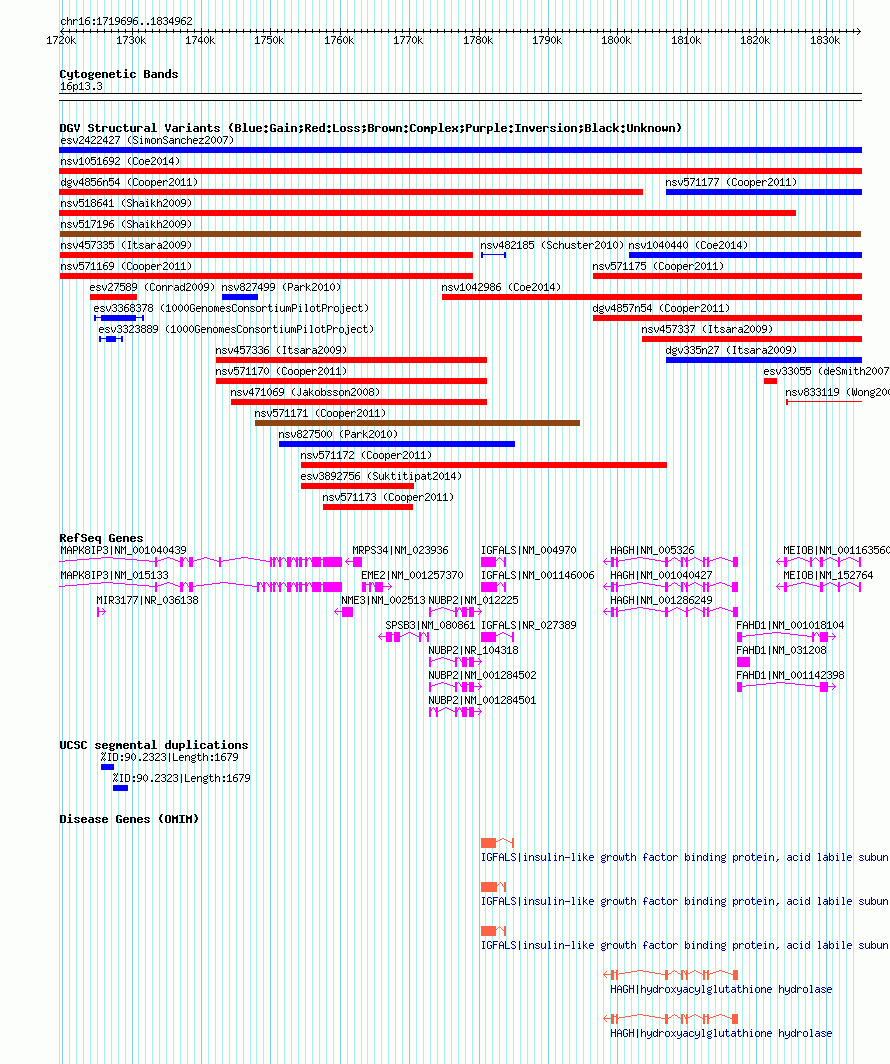Select the MAPK8IP3|NM_001040439 gene label

123,550
